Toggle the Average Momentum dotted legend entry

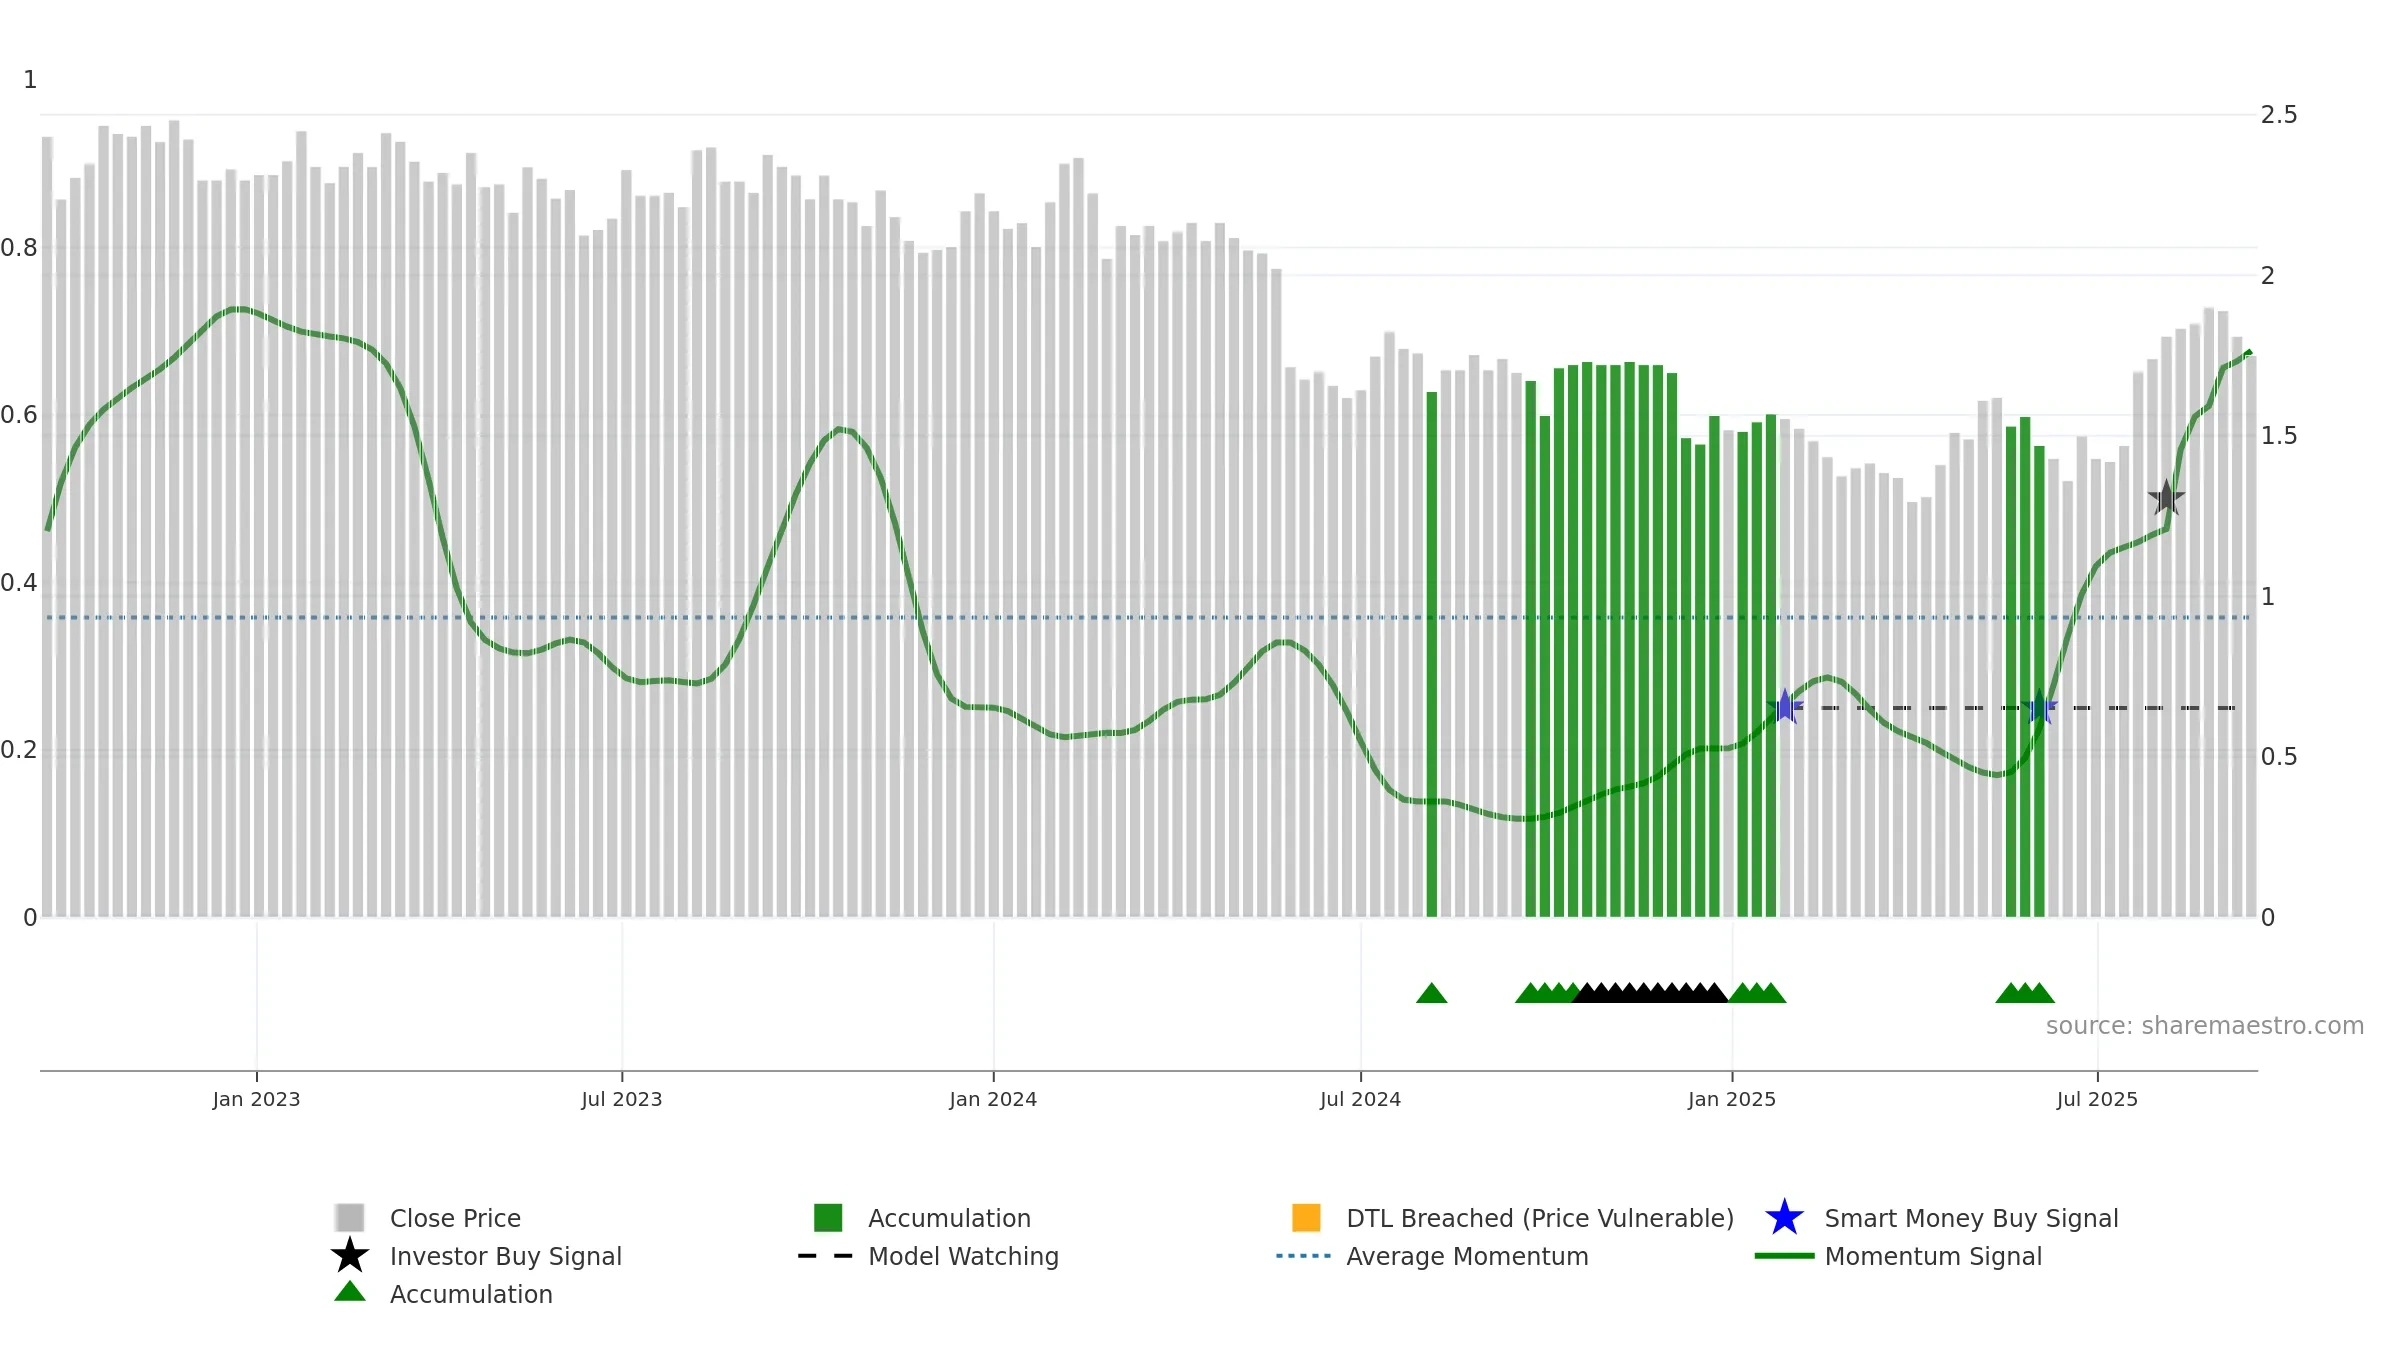pos(1303,1256)
